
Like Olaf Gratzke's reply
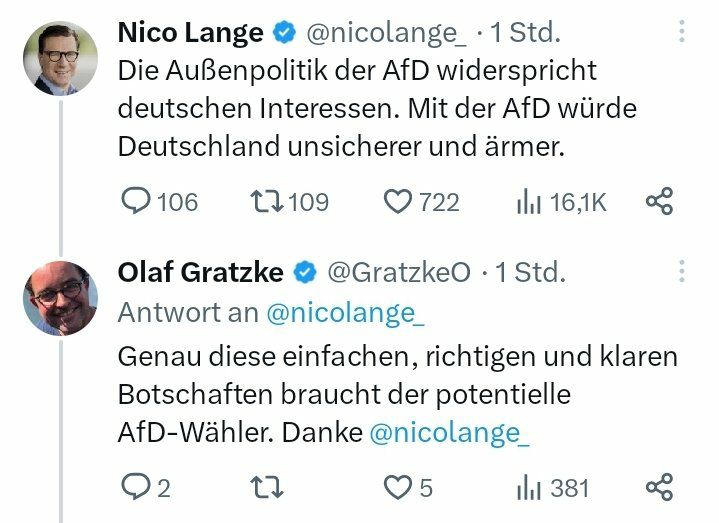pyautogui.click(x=398, y=487)
